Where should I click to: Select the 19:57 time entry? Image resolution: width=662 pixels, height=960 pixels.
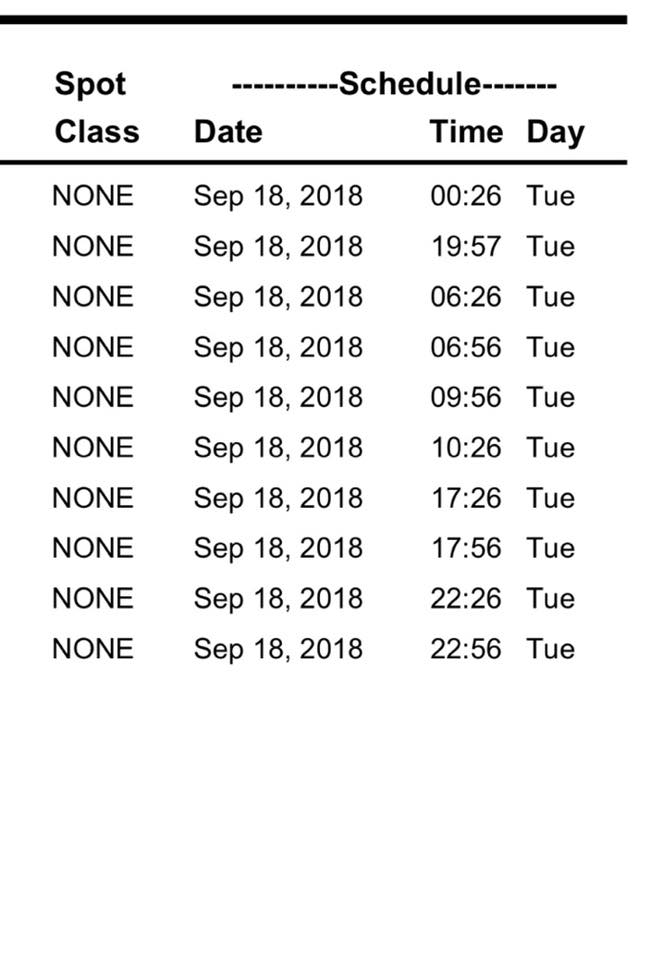pos(465,246)
